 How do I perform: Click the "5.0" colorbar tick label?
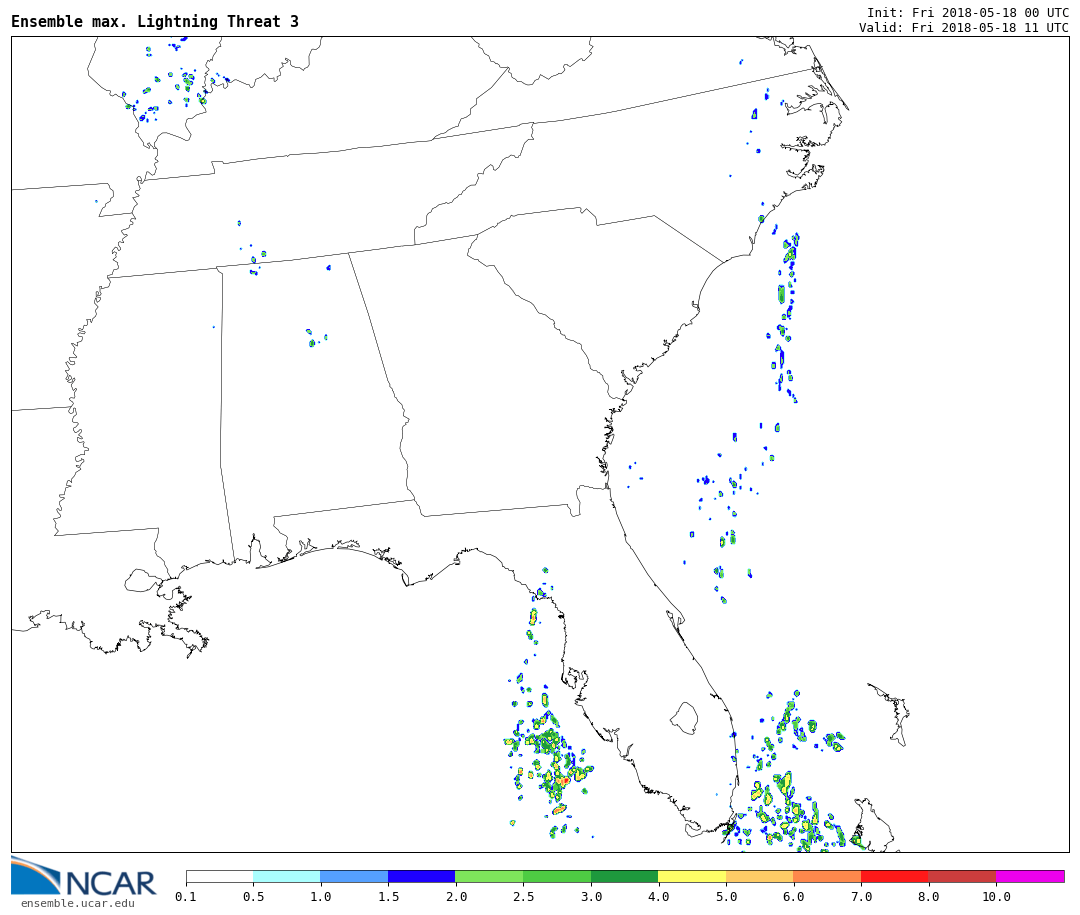click(725, 897)
